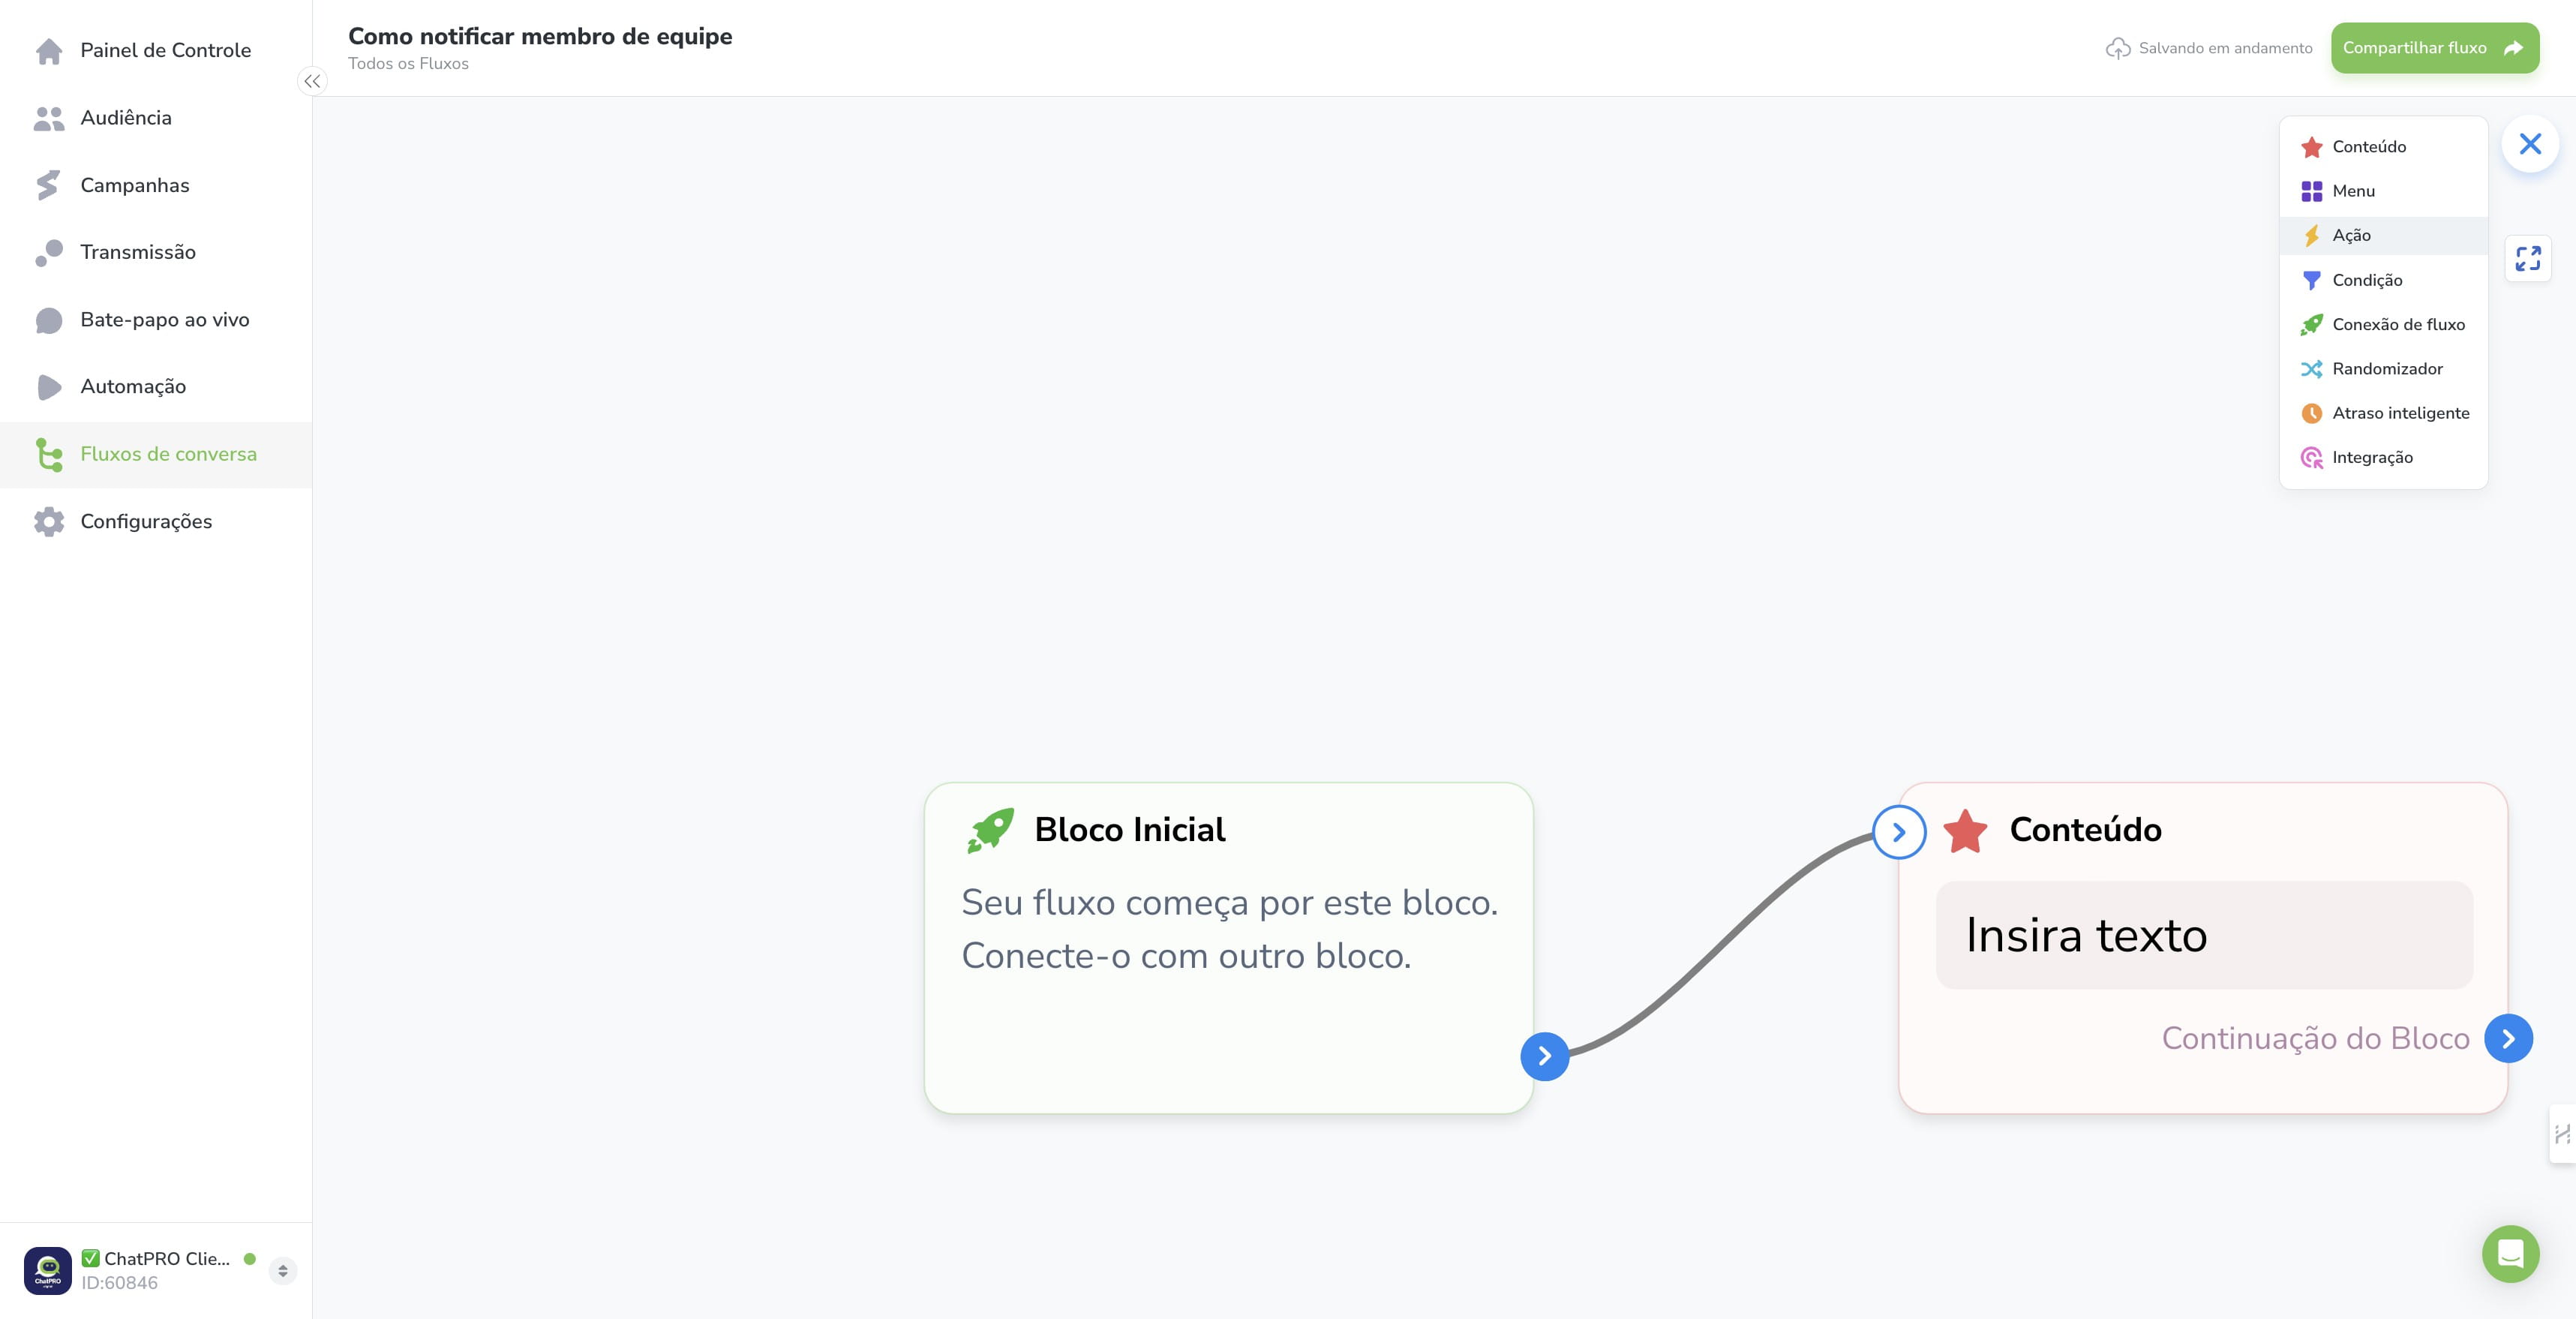The height and width of the screenshot is (1319, 2576).
Task: Click 'Seu fluxo começa por este bloco' text
Action: 1229,903
